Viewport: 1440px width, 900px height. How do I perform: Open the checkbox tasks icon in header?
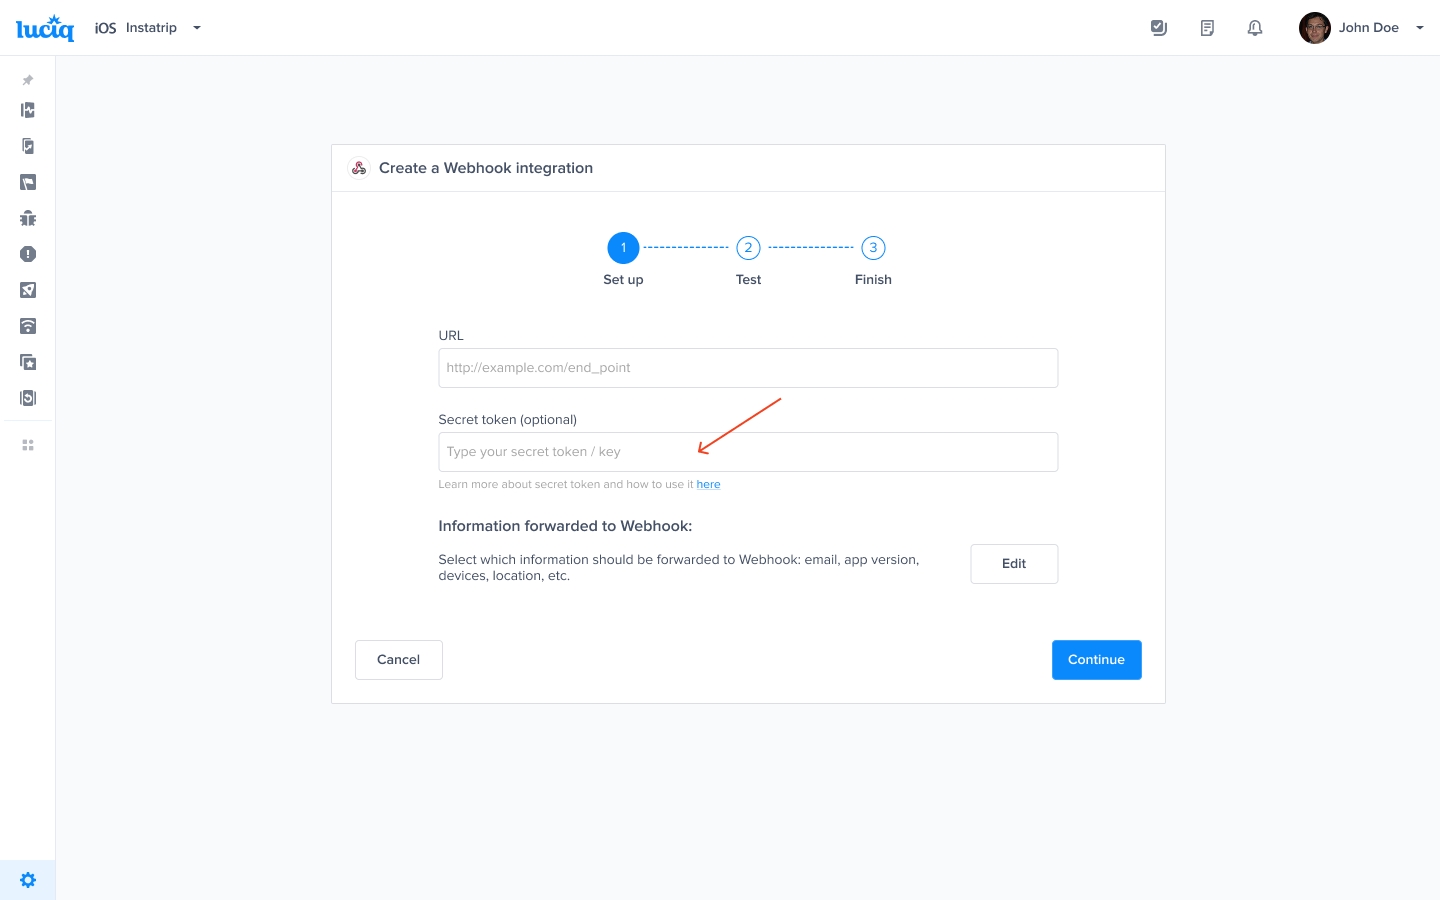1159,28
